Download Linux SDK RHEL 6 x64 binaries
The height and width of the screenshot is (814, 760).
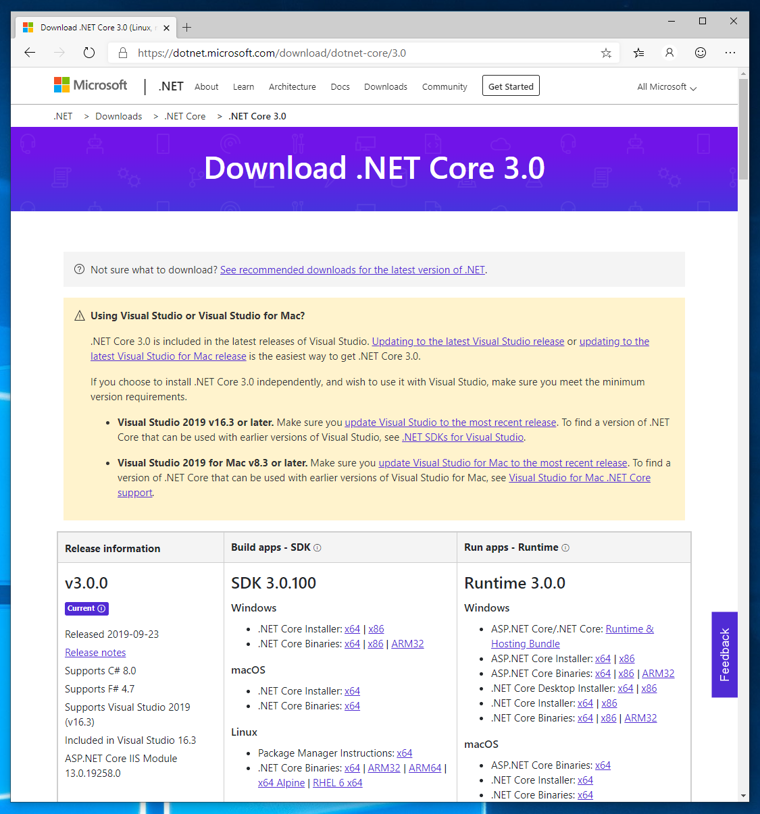point(337,783)
